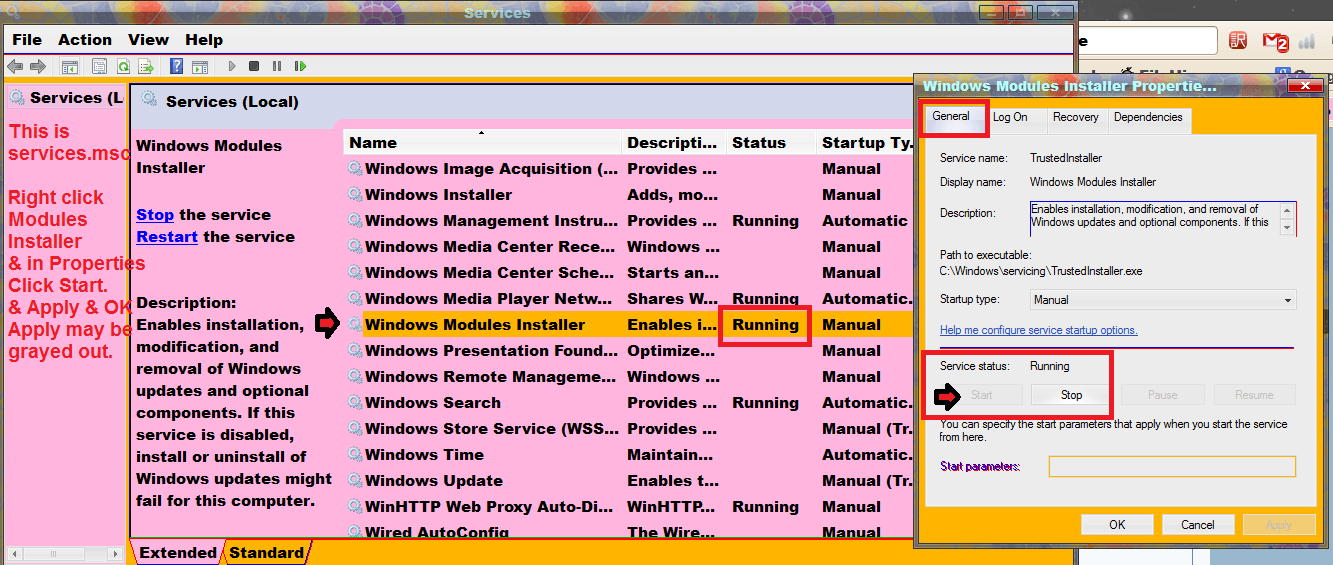The width and height of the screenshot is (1333, 565).
Task: Sort by the Startup Type column header
Action: point(866,143)
